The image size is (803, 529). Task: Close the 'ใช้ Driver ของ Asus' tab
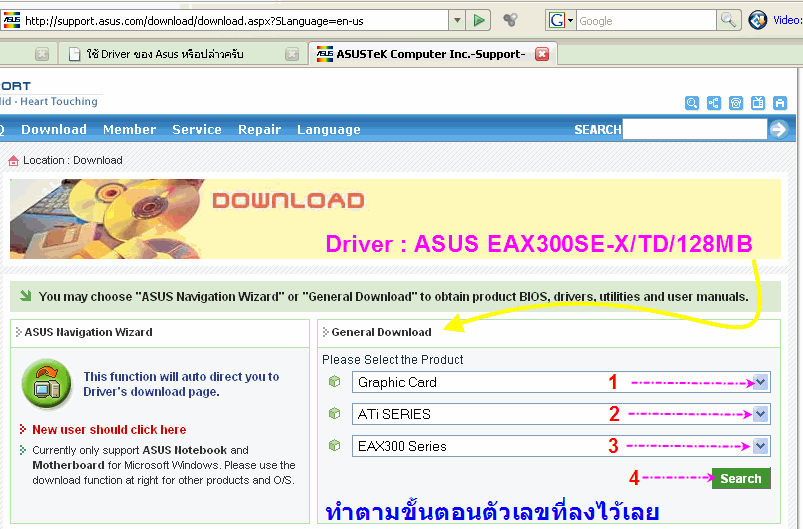pos(292,54)
